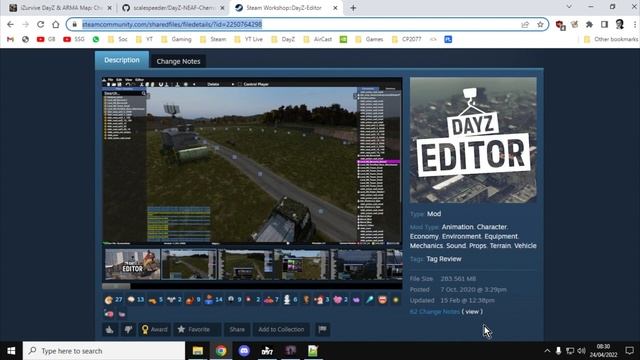640x360 pixels.
Task: Open the 62 Change Notes link
Action: click(434, 311)
